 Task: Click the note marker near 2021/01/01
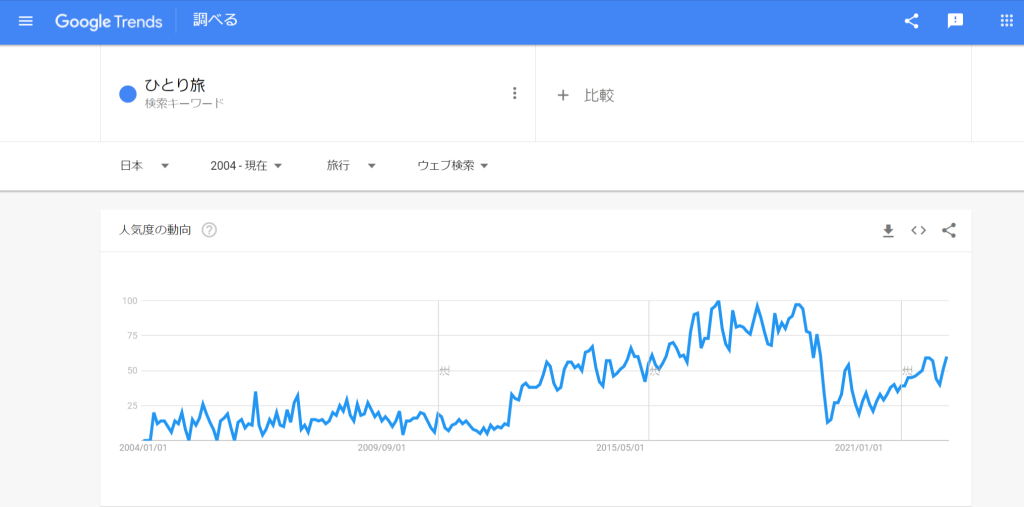(908, 371)
